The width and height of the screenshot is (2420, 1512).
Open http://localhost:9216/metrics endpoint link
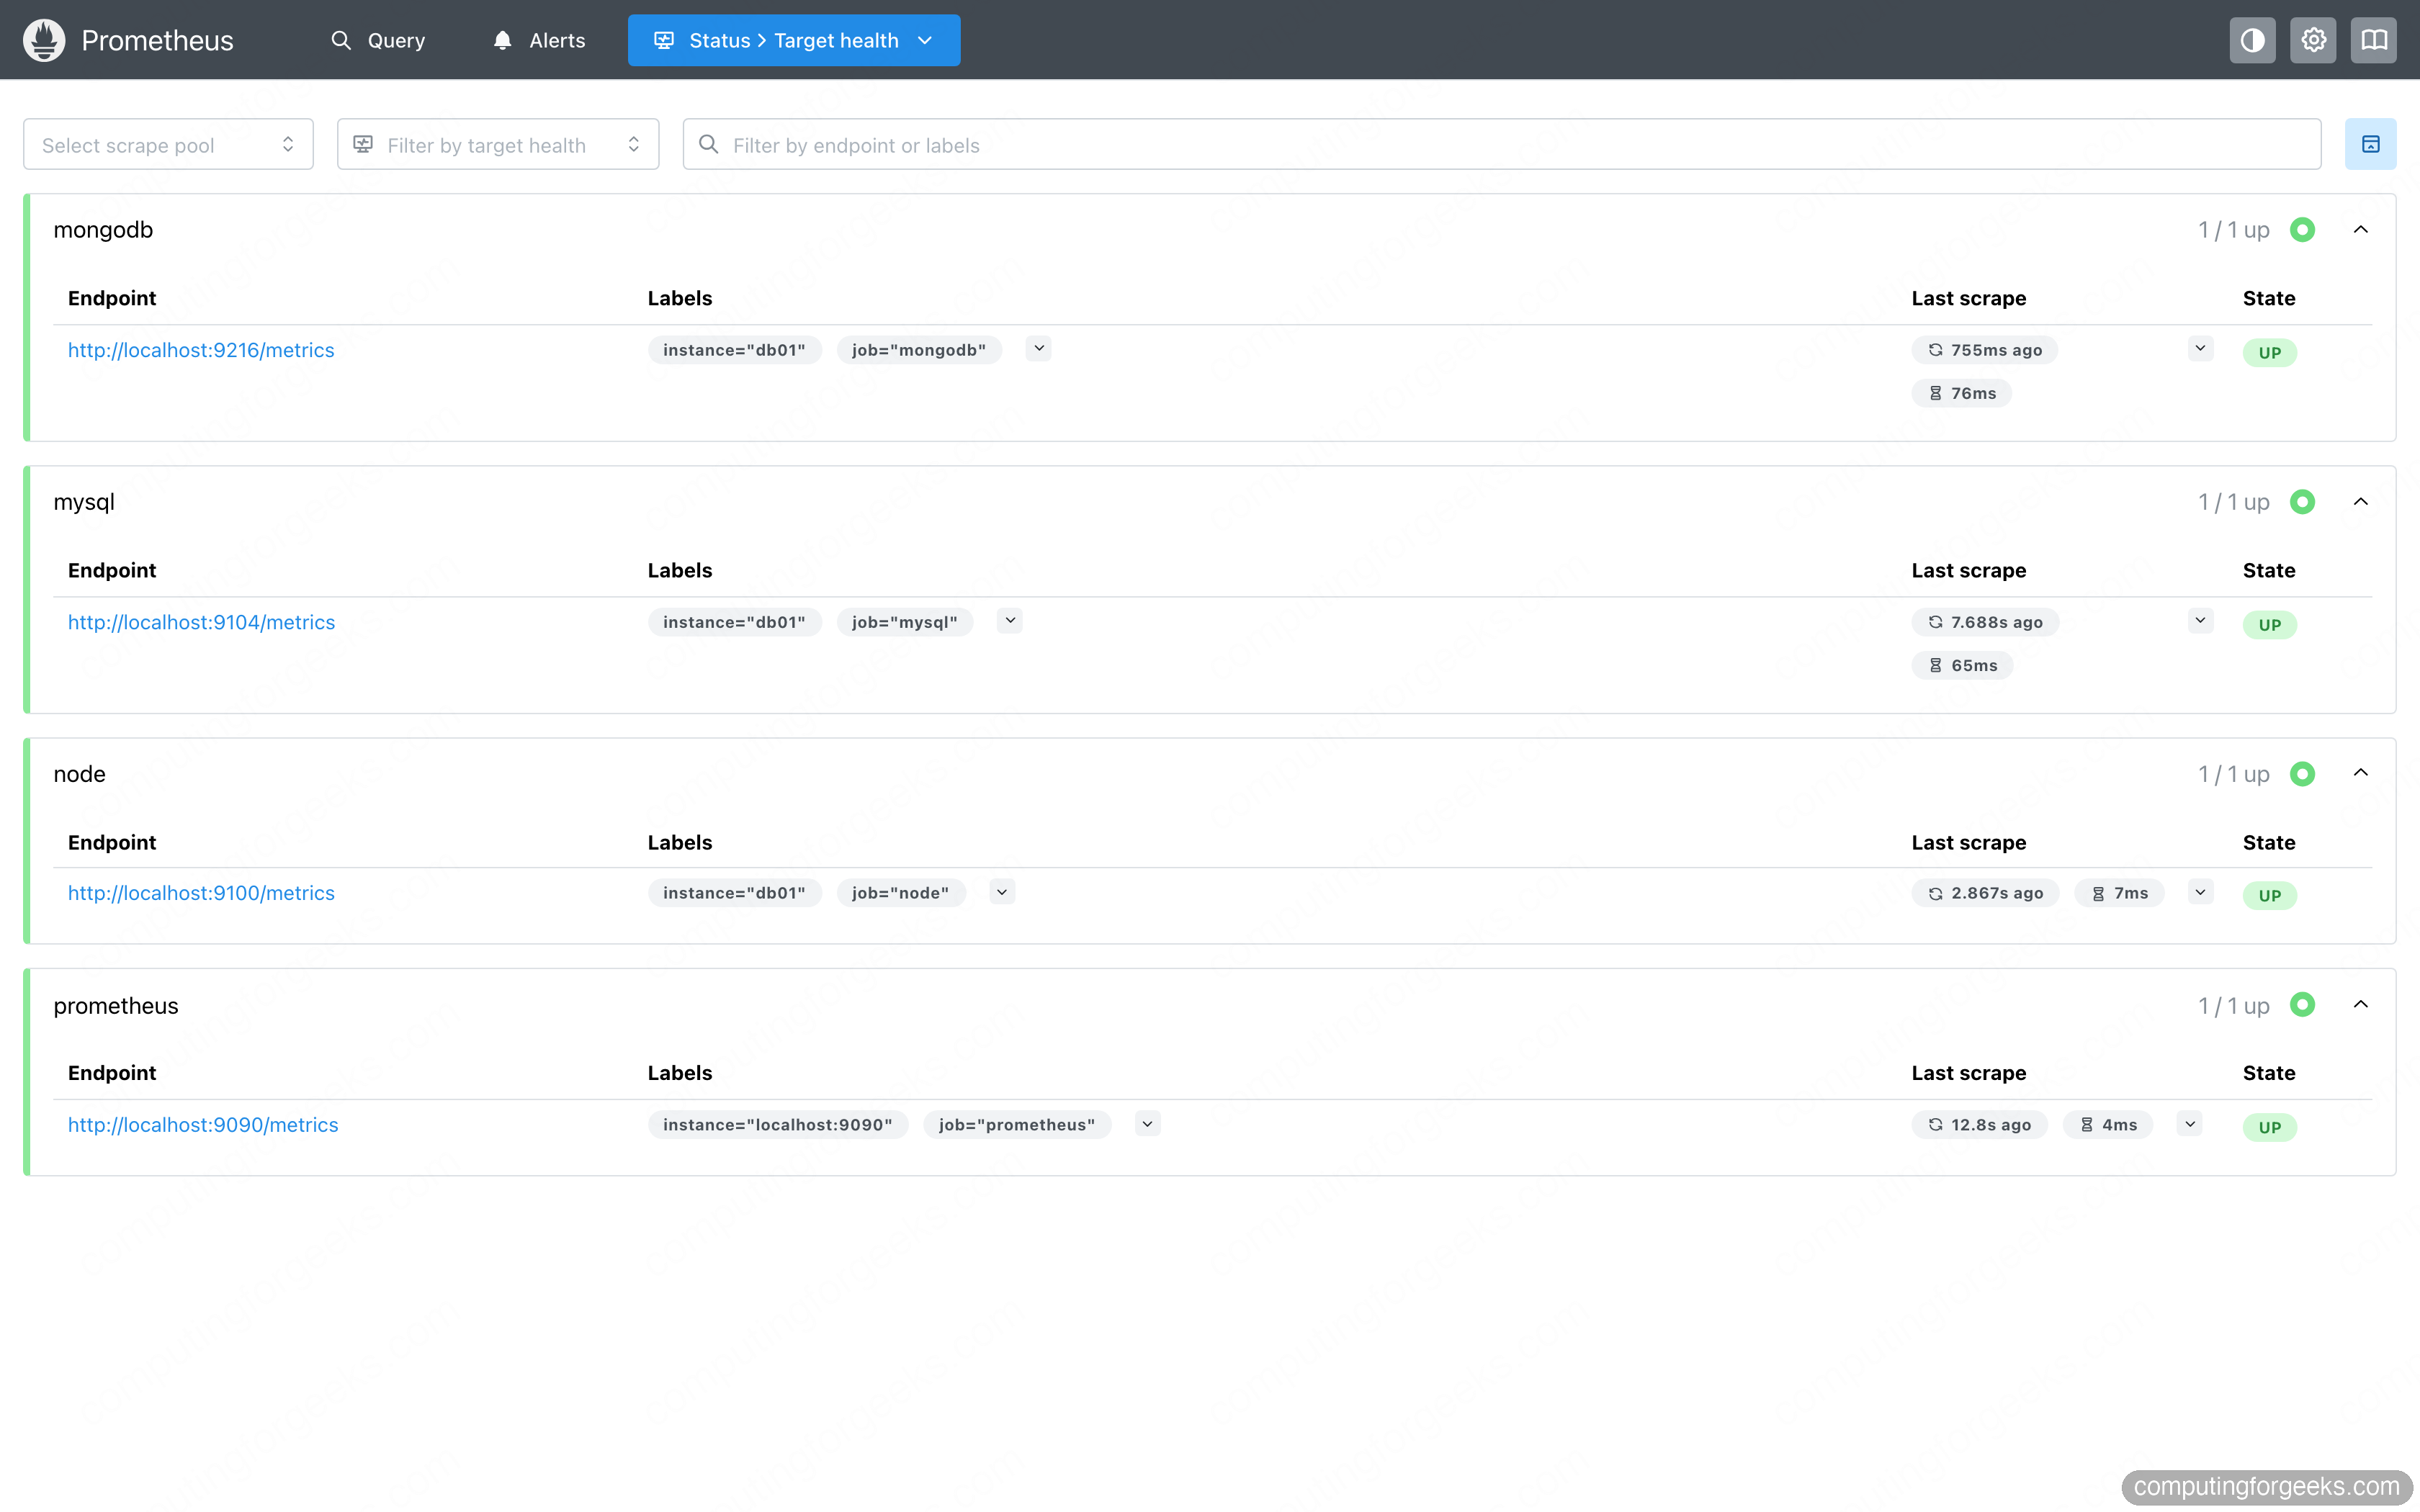[201, 350]
